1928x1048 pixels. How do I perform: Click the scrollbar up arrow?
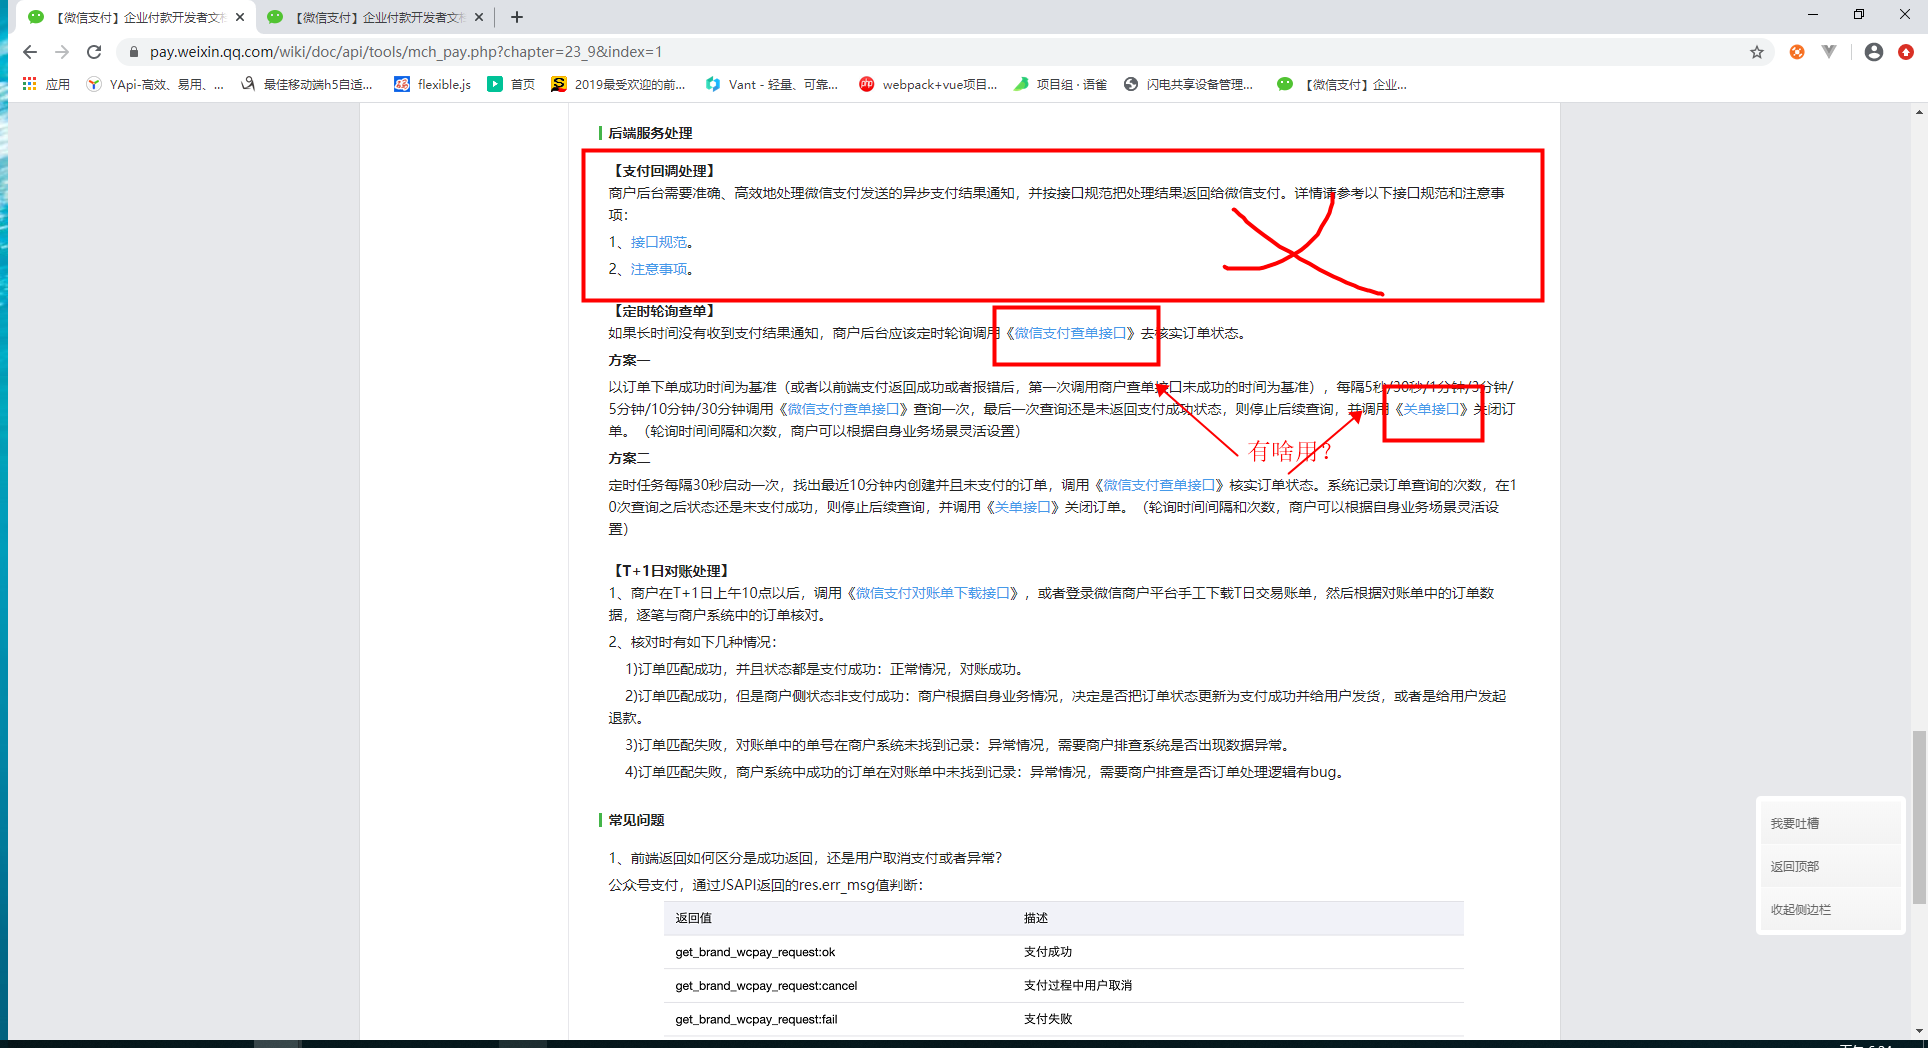[x=1918, y=111]
